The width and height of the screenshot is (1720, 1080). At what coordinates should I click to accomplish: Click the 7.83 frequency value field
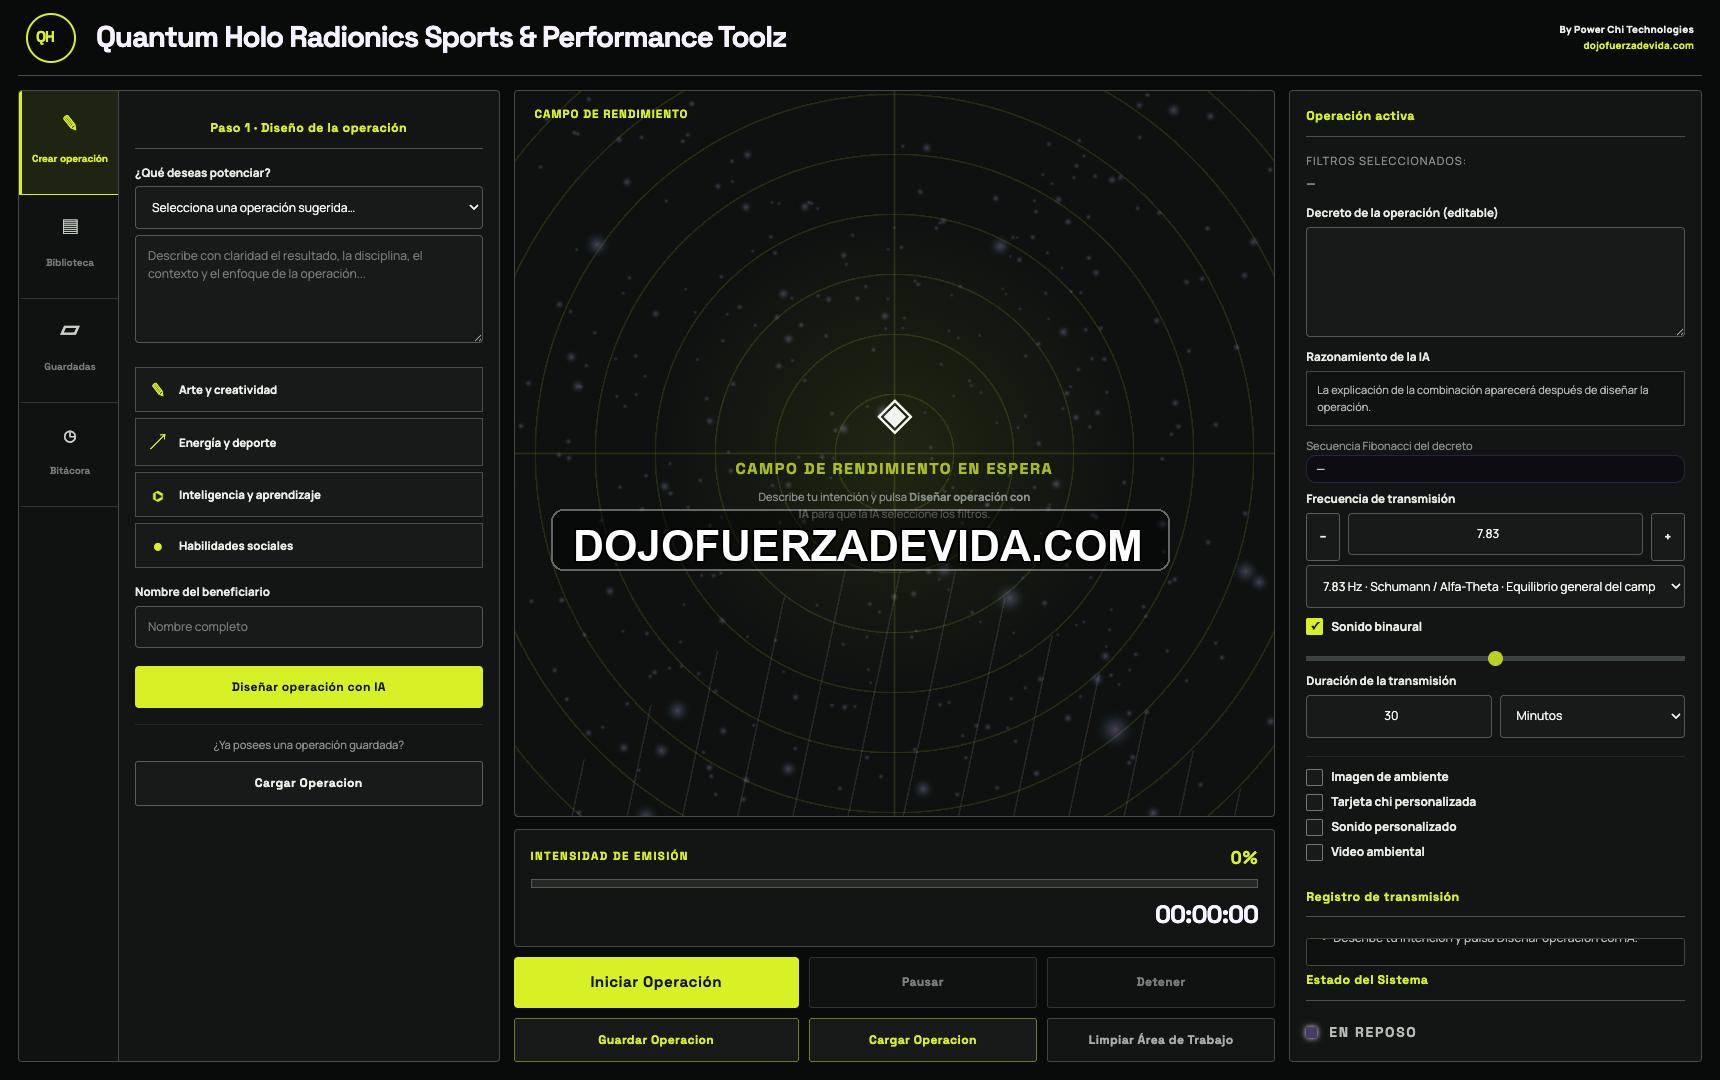[x=1495, y=534]
